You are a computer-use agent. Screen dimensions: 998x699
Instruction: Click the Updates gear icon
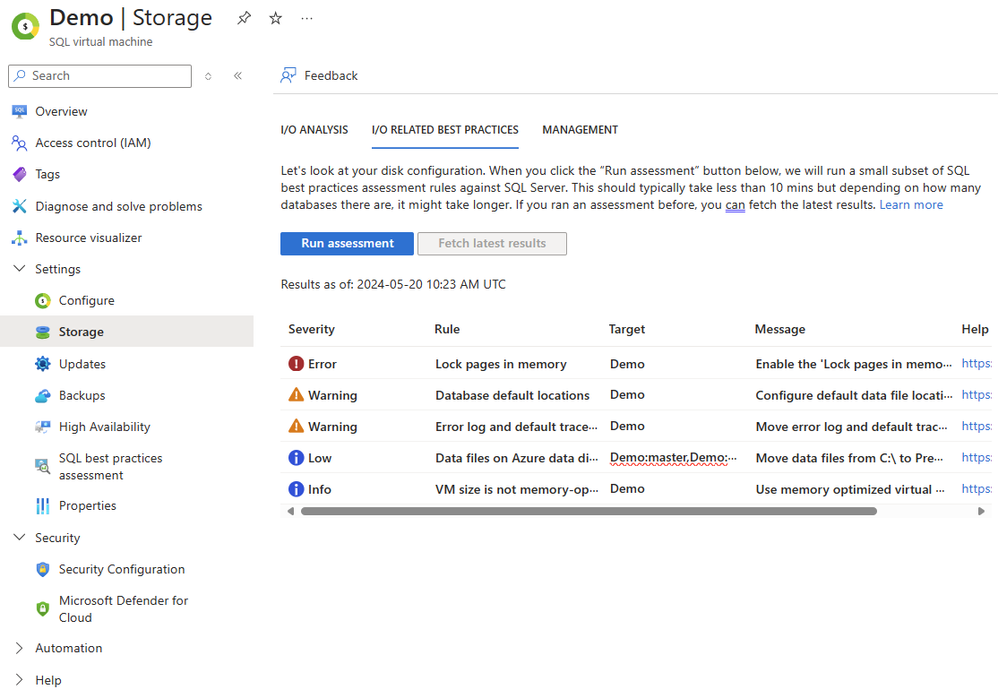43,364
